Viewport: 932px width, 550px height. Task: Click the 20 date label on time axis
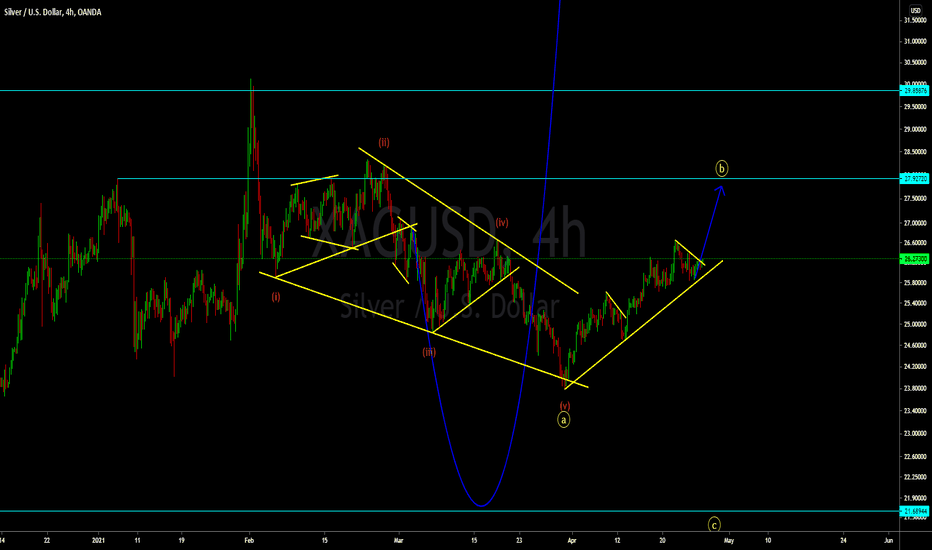coord(662,540)
